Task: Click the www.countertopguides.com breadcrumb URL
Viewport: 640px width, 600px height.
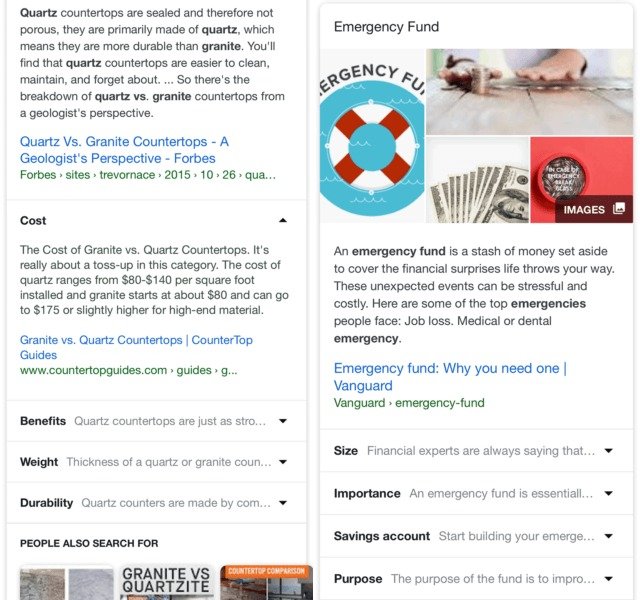Action: [93, 370]
